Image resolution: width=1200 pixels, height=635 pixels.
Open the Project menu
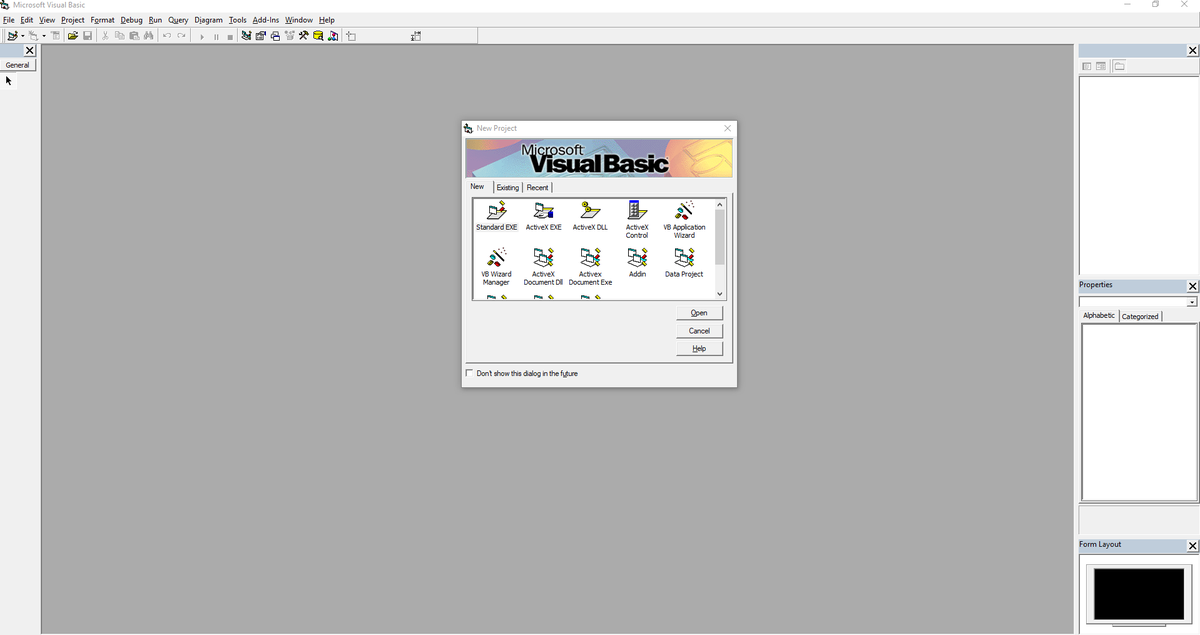73,20
